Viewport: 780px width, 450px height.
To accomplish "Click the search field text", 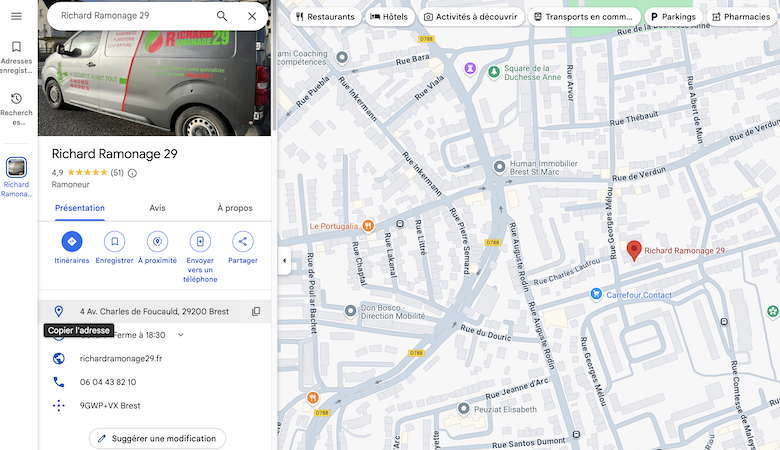I will 105,16.
